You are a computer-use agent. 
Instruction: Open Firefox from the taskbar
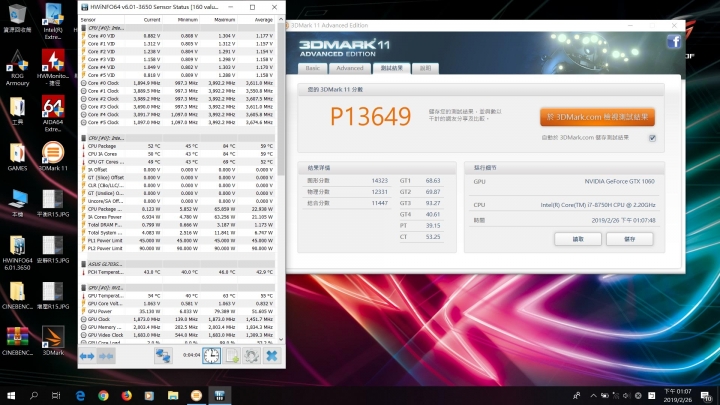point(126,395)
